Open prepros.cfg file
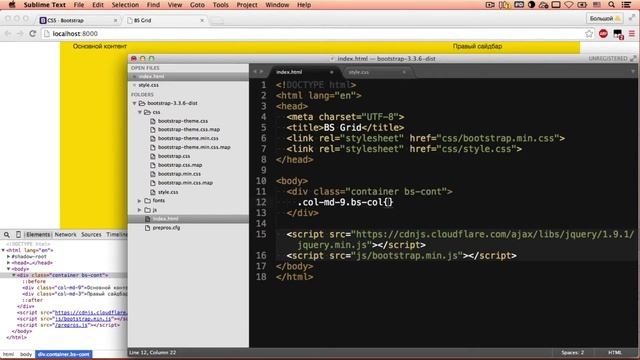Screen dimensions: 640x360 point(166,228)
